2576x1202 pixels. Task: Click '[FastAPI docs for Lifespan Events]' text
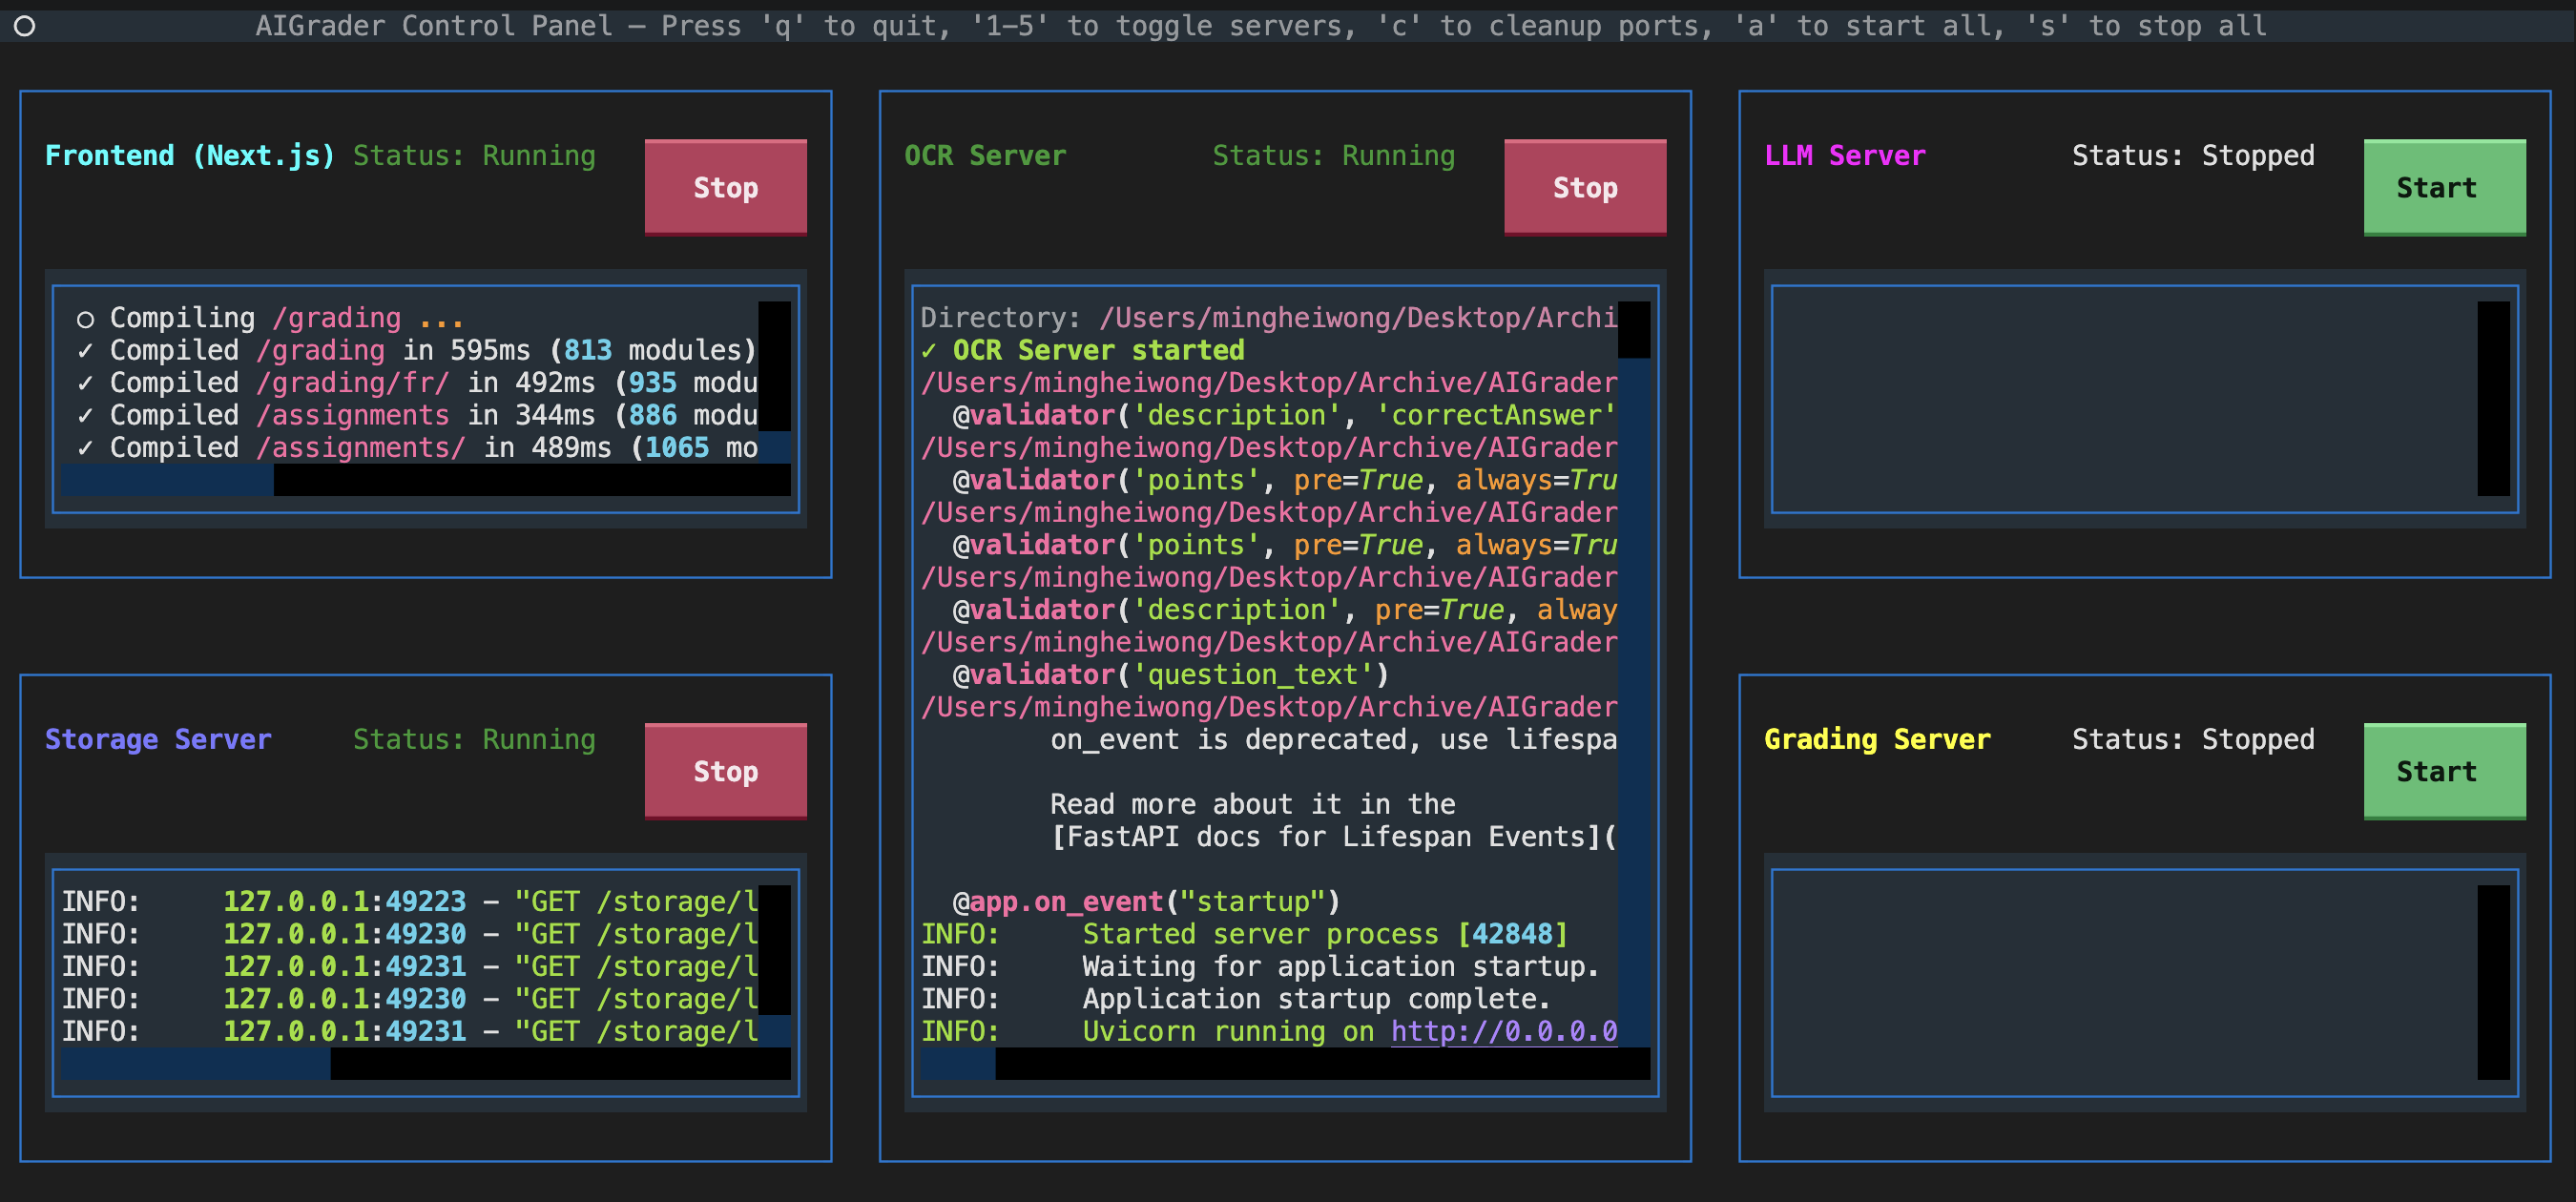[x=1333, y=836]
